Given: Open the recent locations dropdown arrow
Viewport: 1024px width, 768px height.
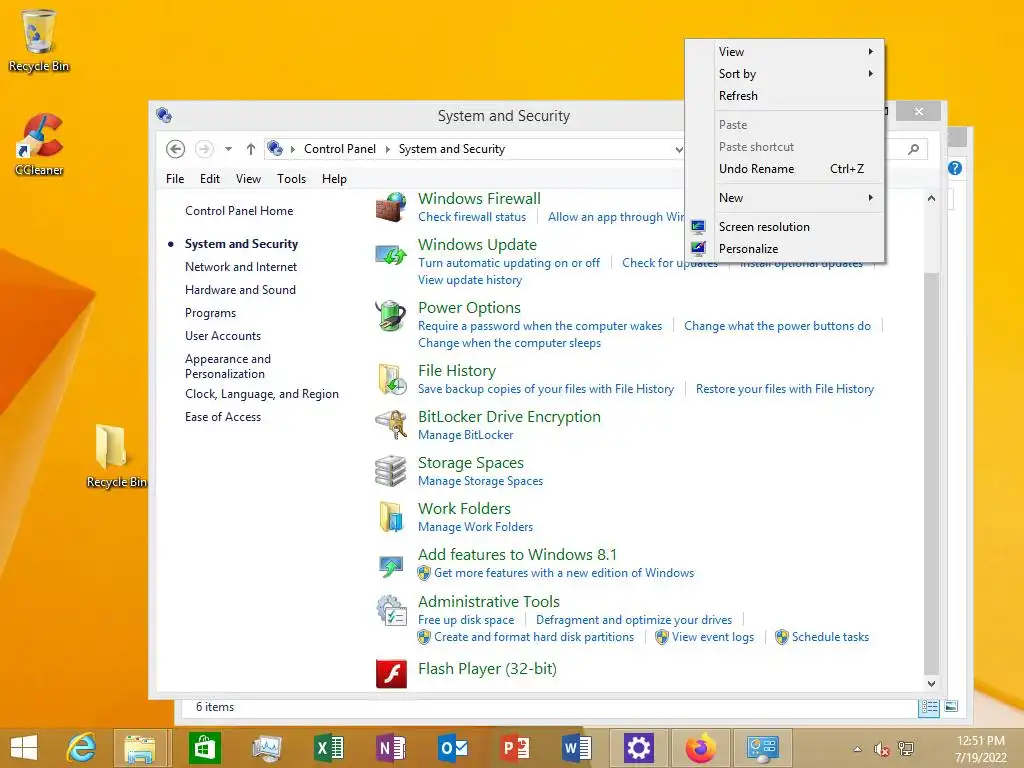Looking at the screenshot, I should pyautogui.click(x=229, y=149).
